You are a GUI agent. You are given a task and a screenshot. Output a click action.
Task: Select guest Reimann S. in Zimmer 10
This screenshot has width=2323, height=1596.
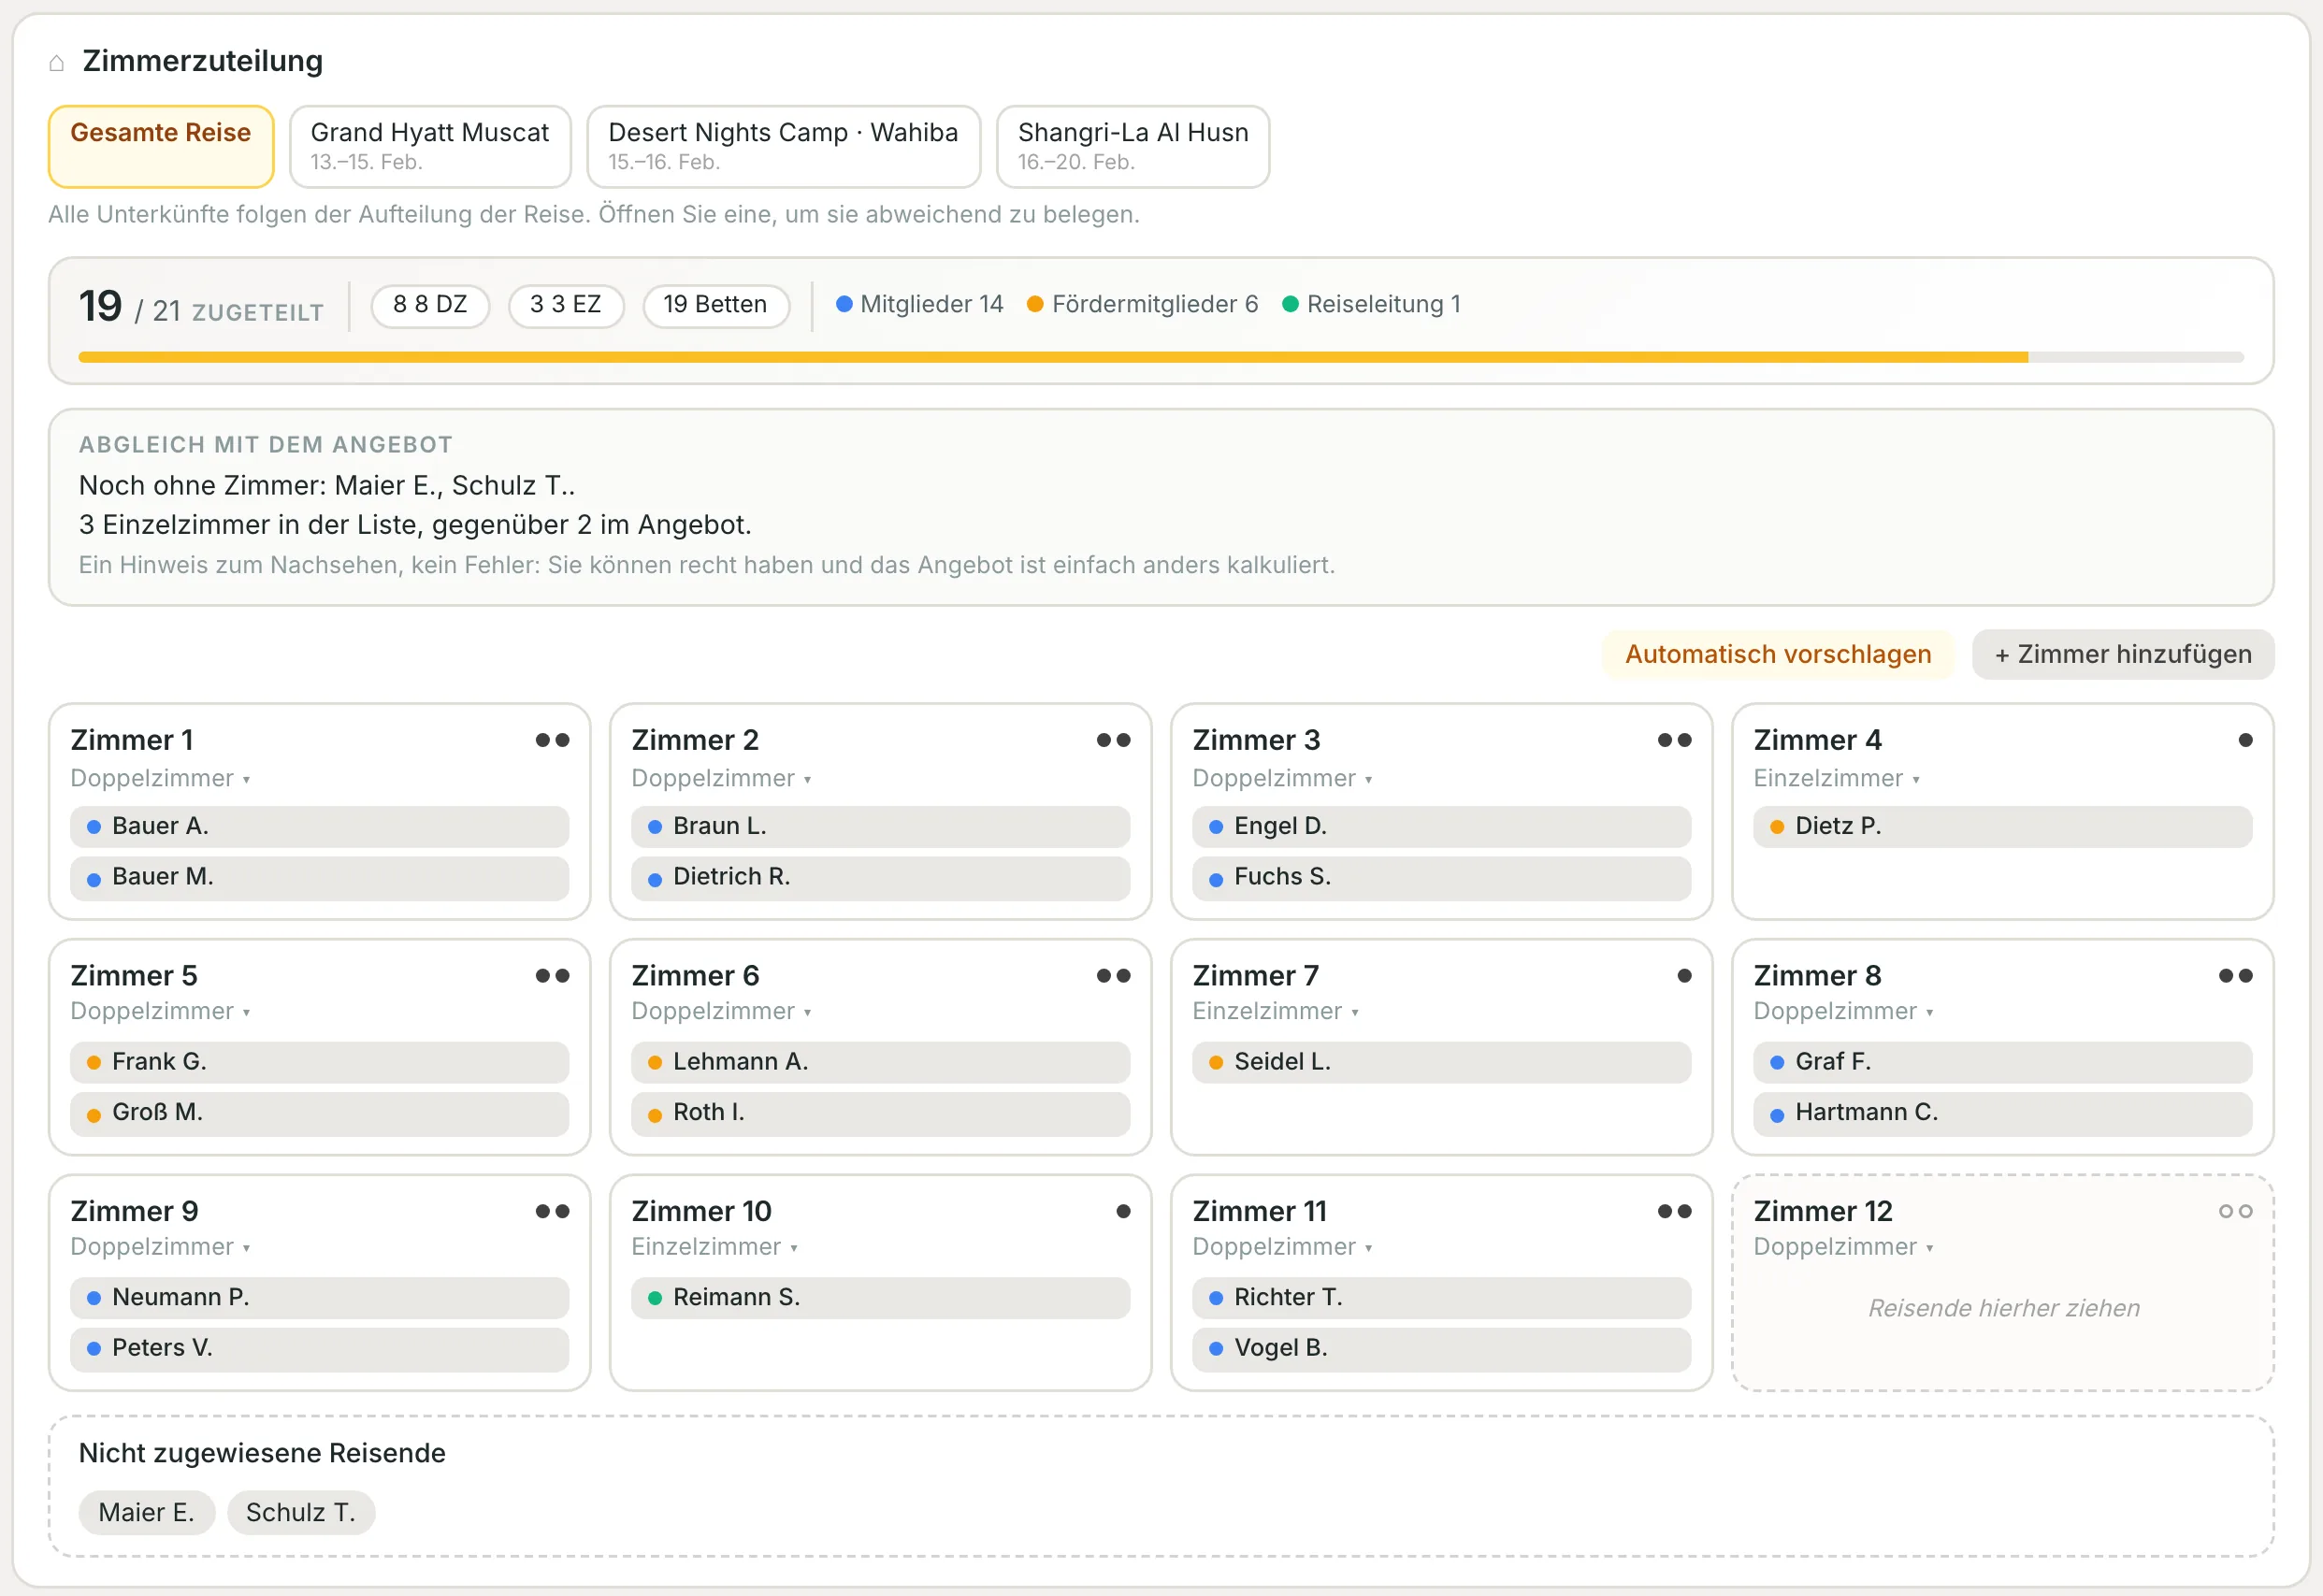click(x=880, y=1298)
